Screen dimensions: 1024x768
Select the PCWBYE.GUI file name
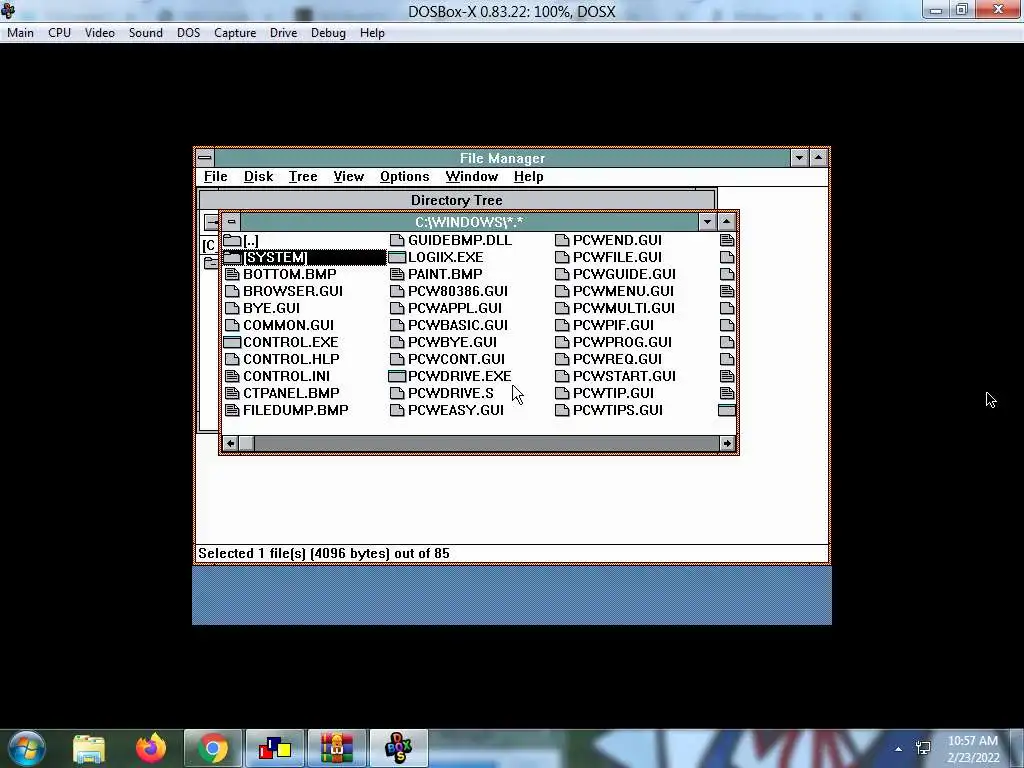pos(453,342)
